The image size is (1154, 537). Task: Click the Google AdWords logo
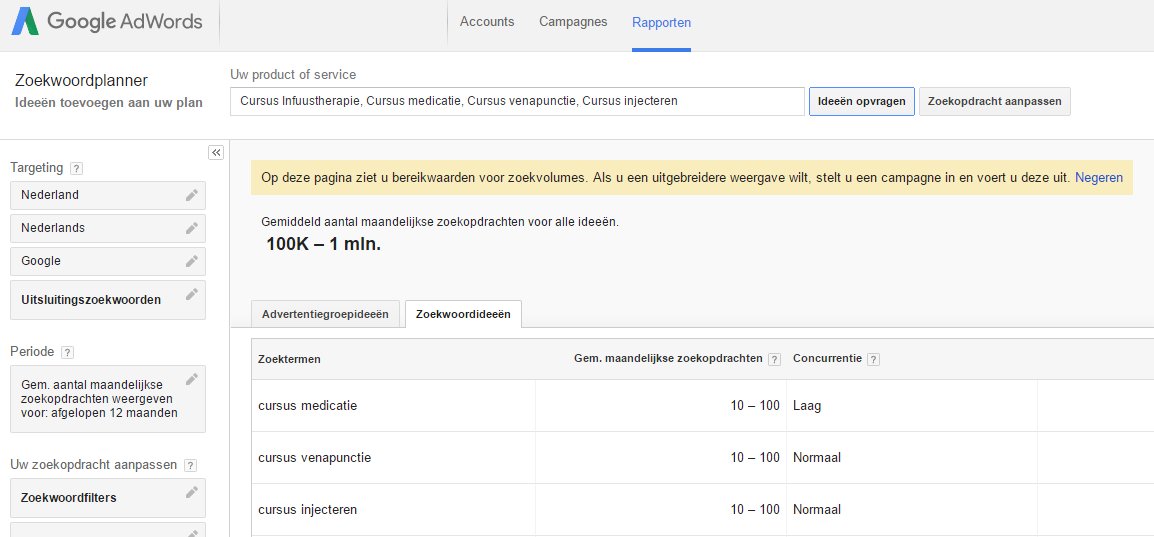point(107,22)
